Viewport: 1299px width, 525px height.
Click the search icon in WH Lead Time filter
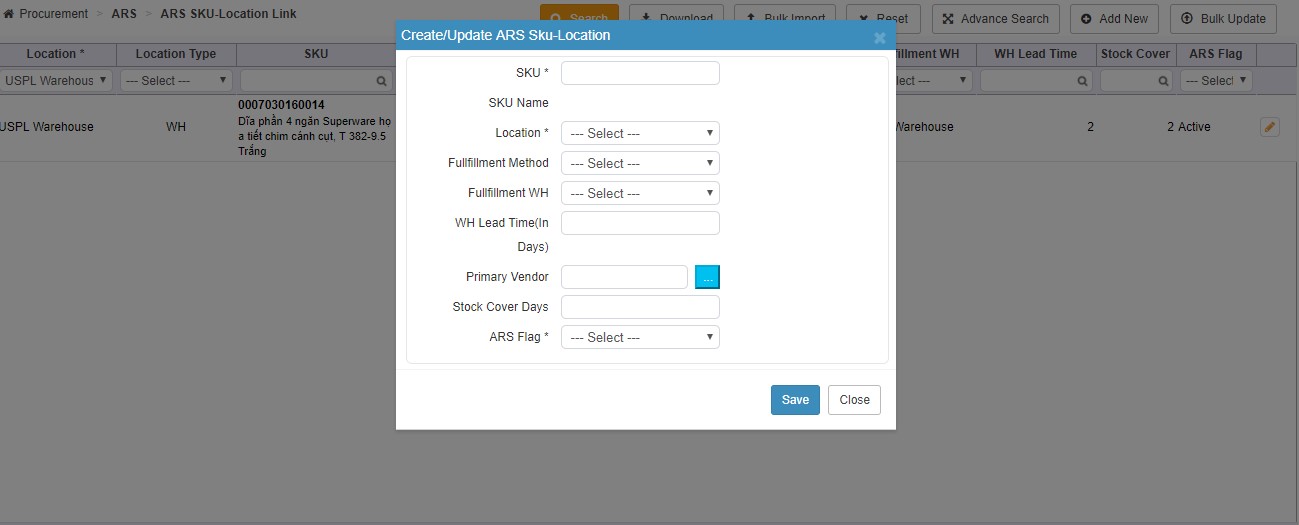(x=1081, y=81)
